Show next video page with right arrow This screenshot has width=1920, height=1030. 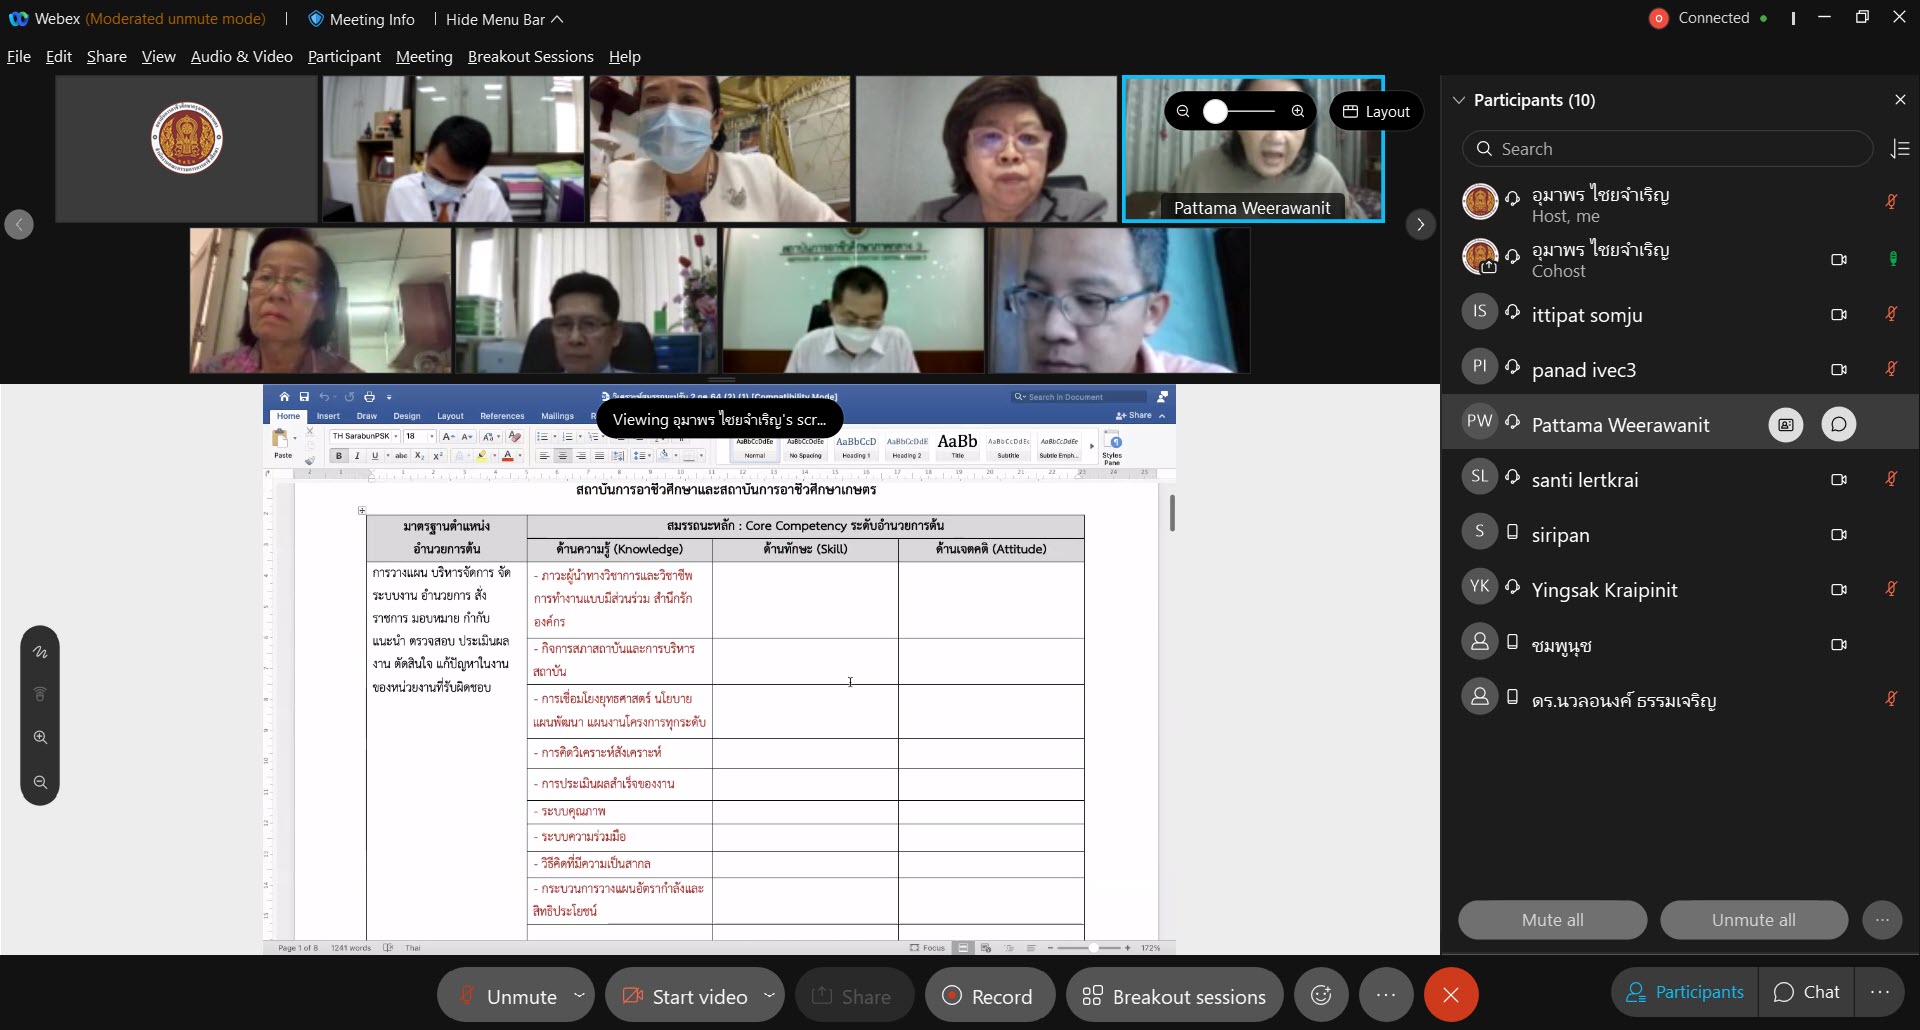1420,225
